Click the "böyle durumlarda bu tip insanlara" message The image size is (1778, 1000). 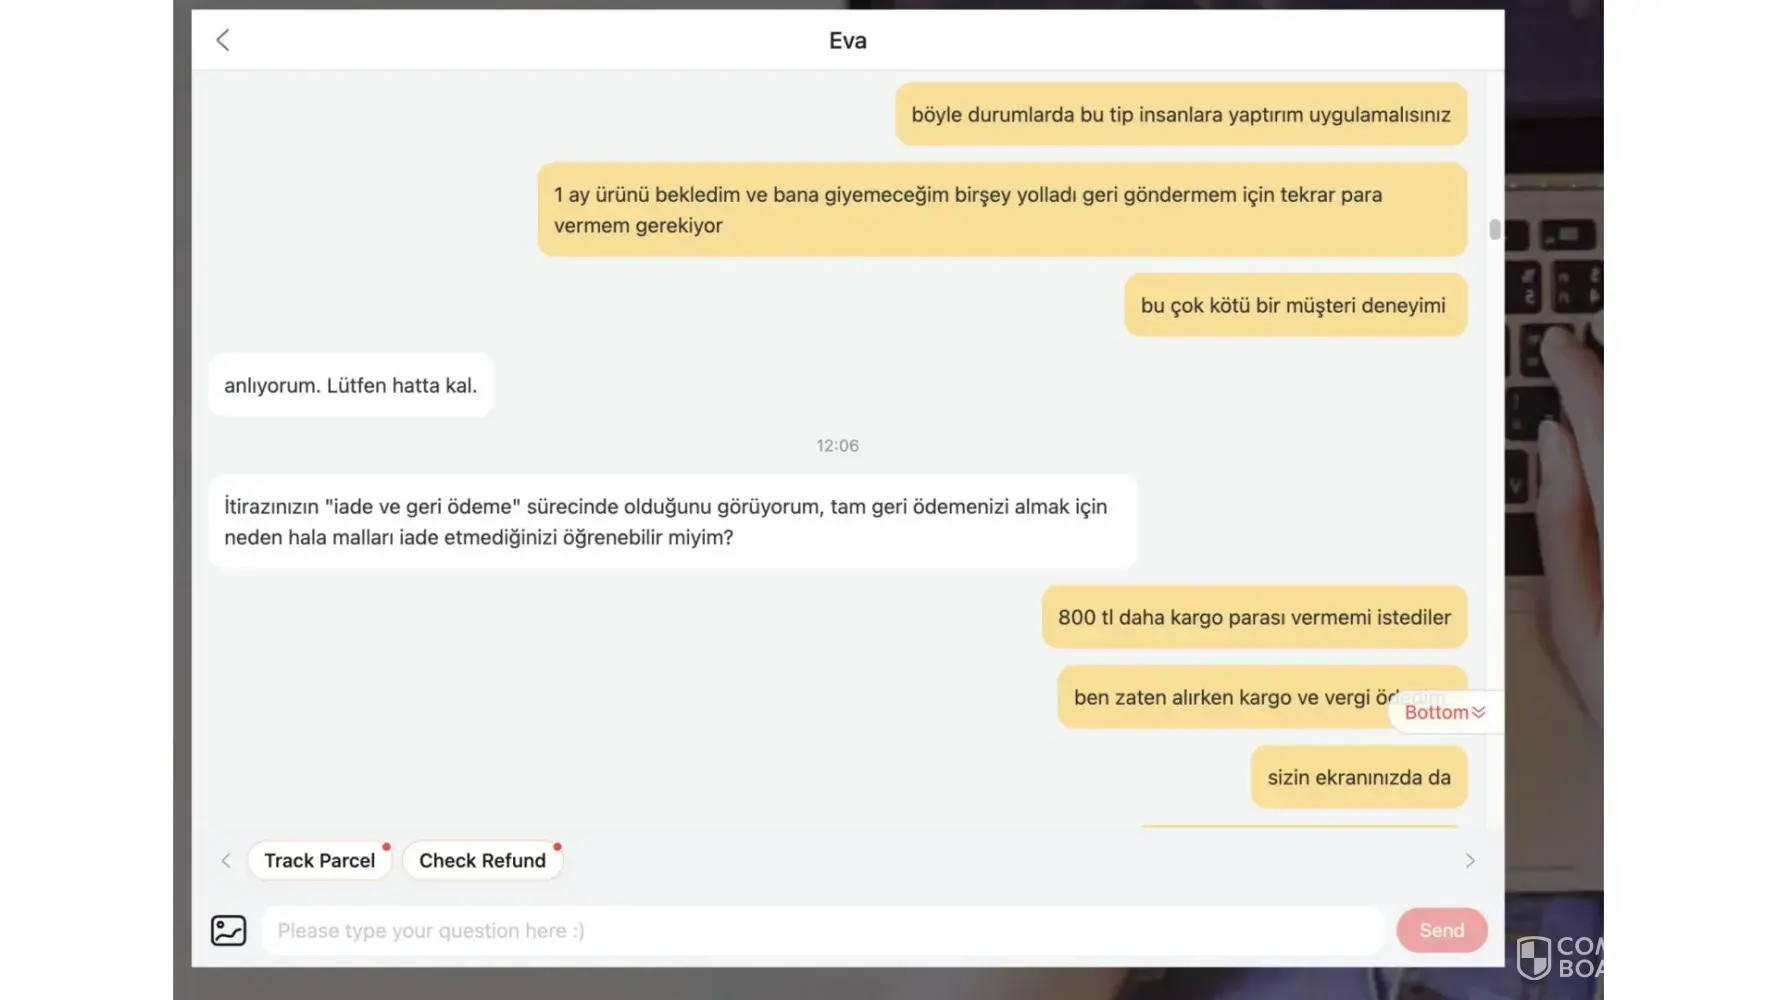click(x=1181, y=114)
